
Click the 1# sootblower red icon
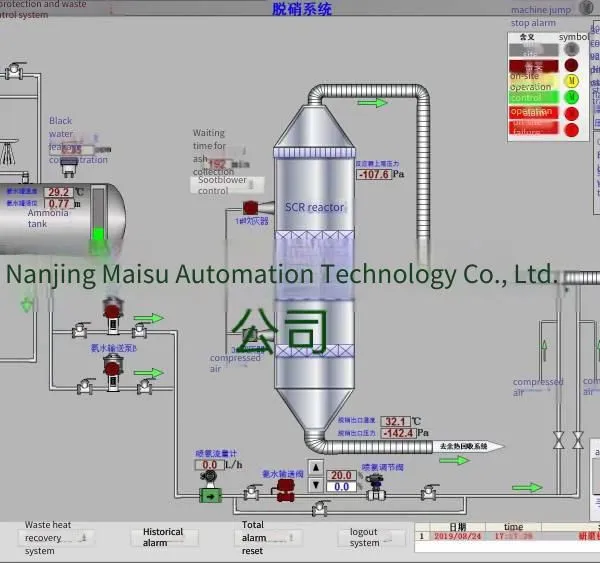[250, 208]
